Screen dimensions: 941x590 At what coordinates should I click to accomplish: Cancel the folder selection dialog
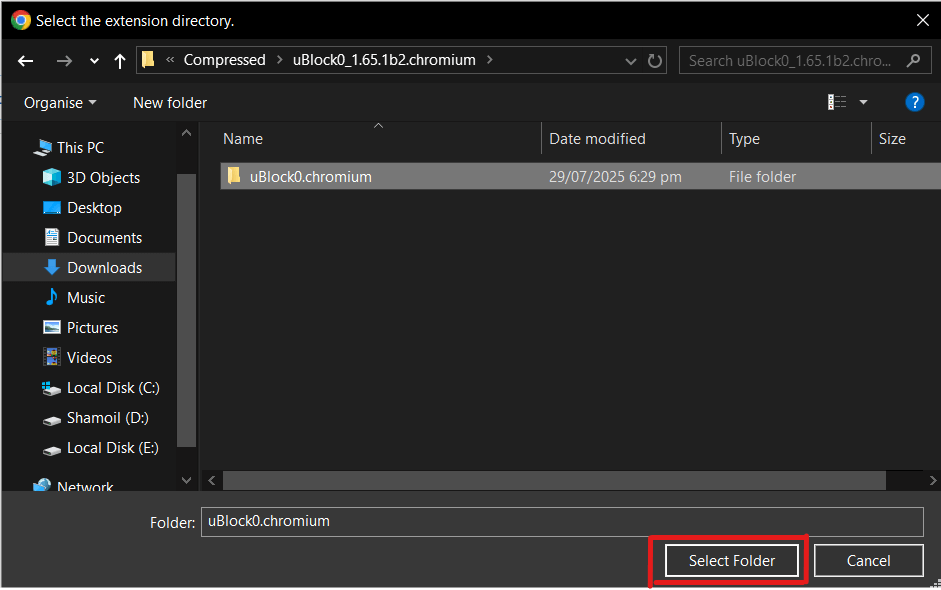[x=868, y=561]
